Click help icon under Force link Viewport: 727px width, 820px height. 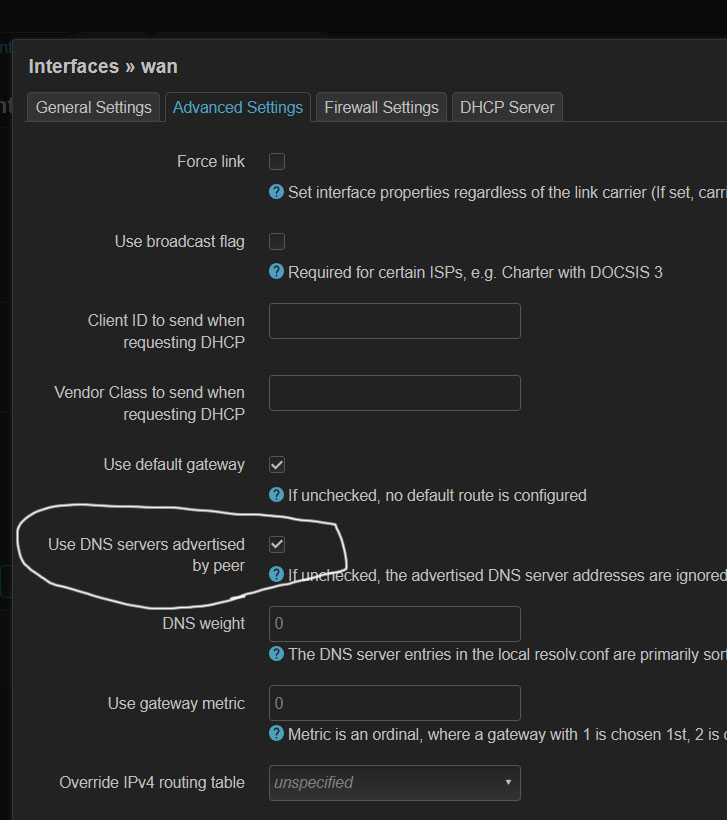[277, 192]
